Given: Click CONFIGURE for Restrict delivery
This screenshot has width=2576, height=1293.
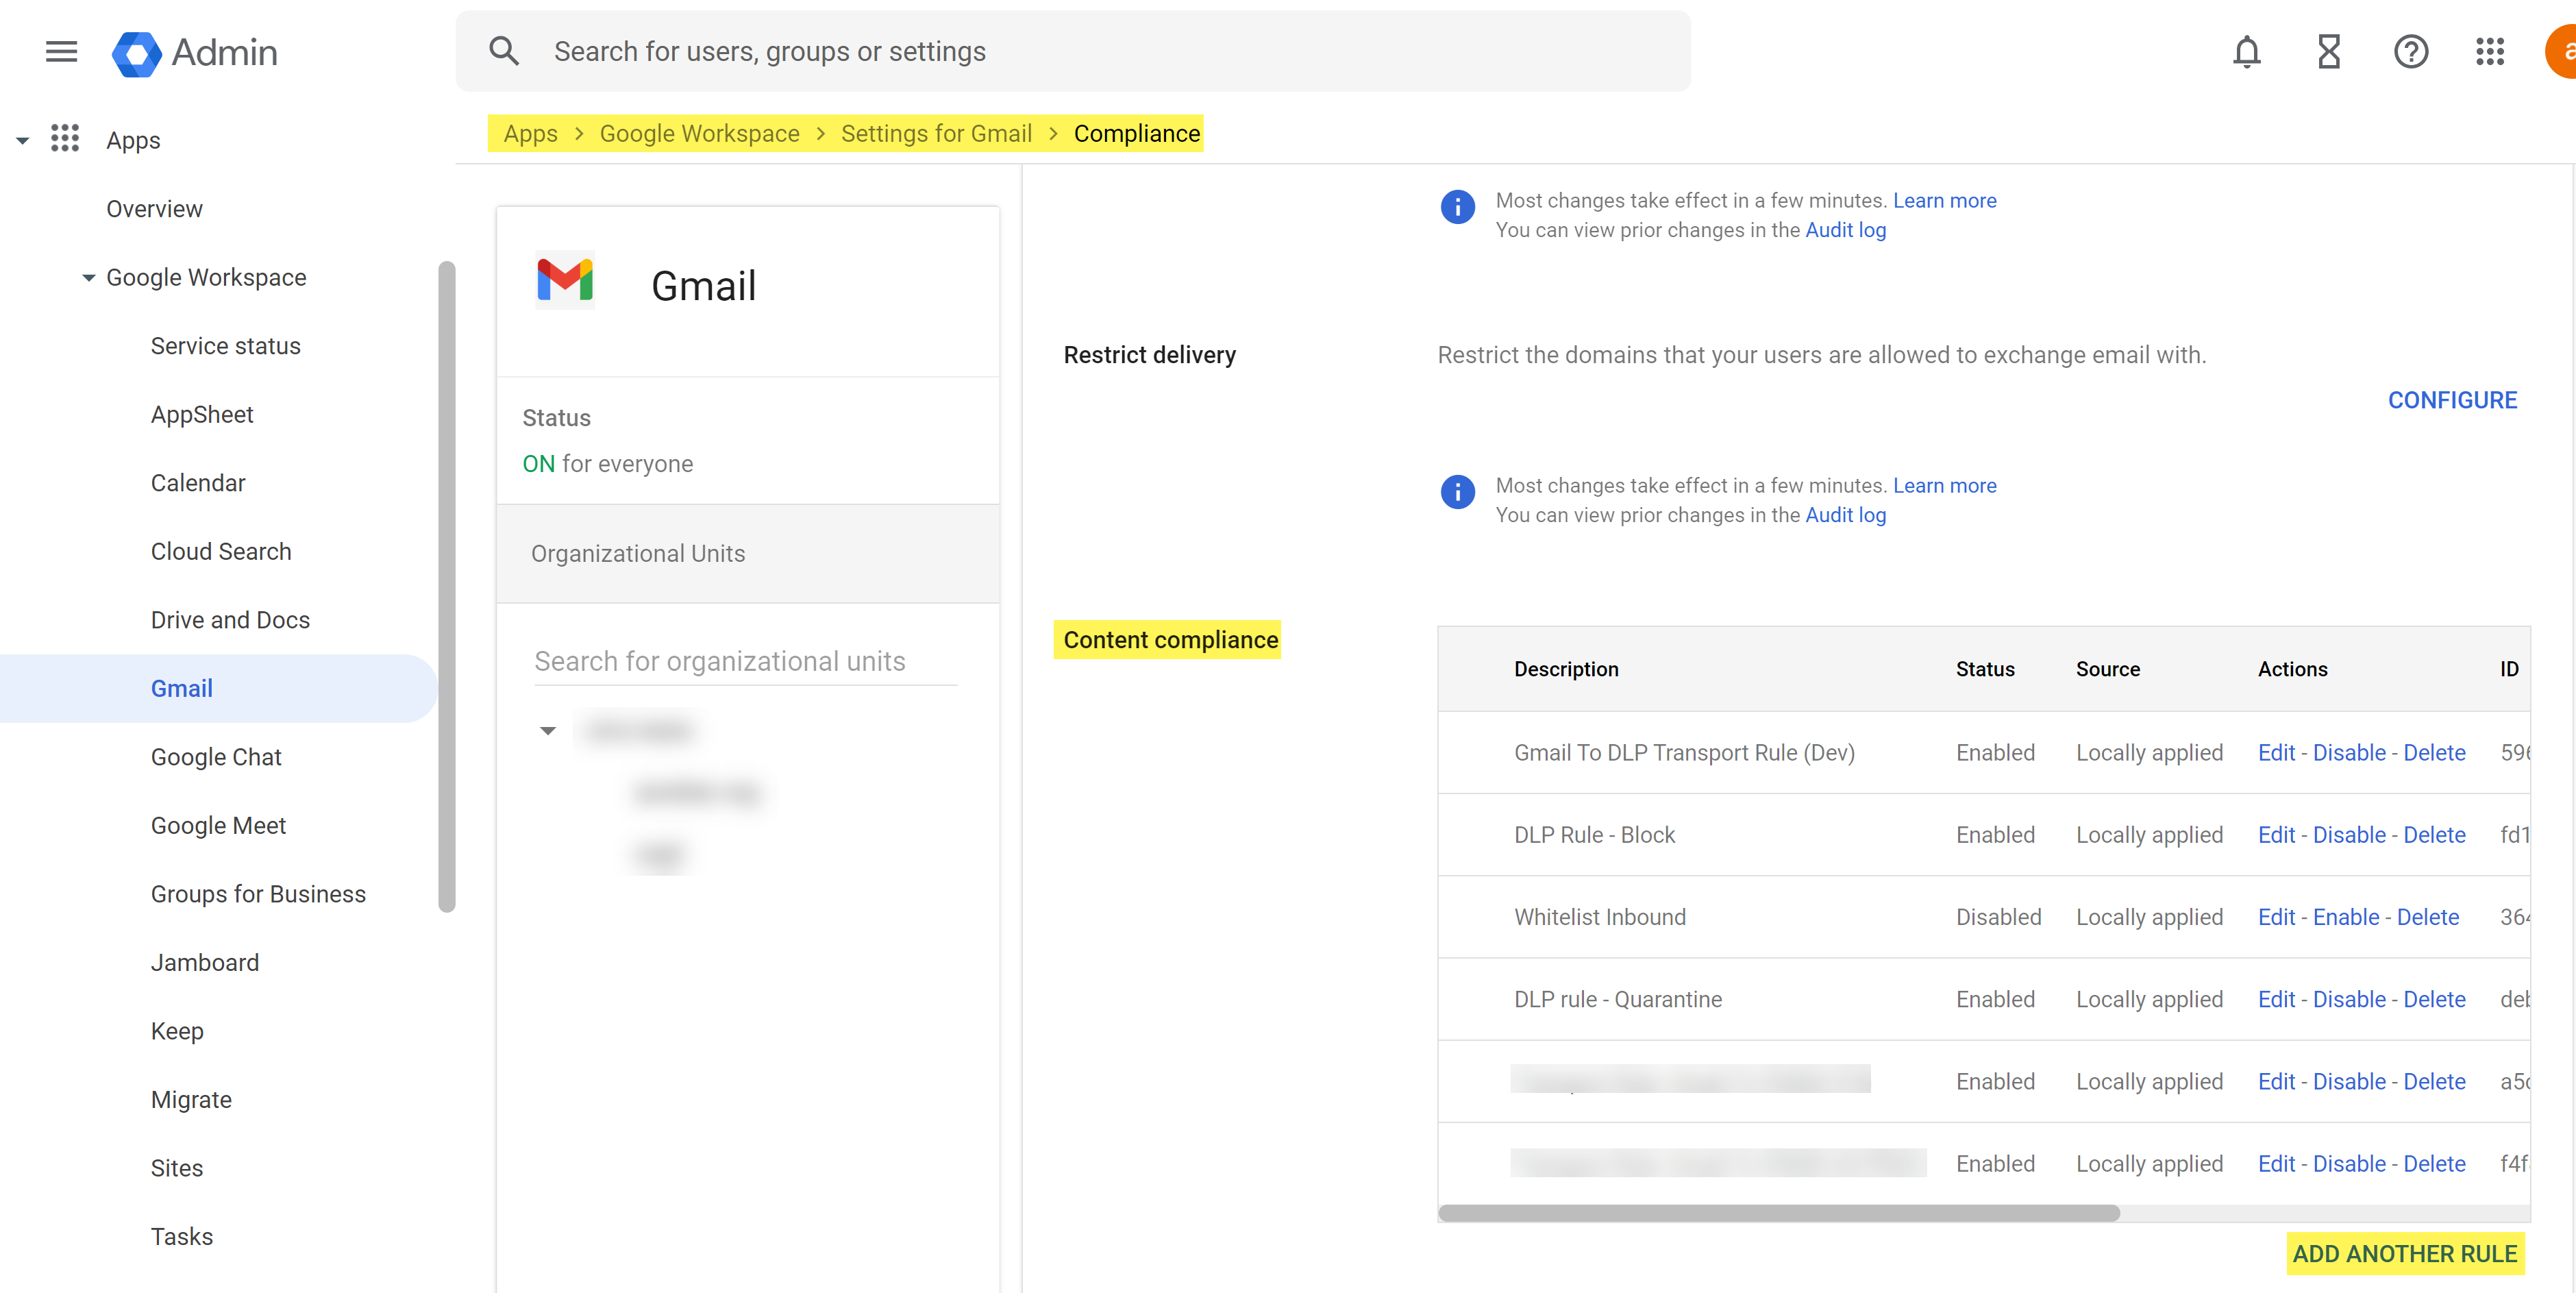Looking at the screenshot, I should (x=2451, y=400).
